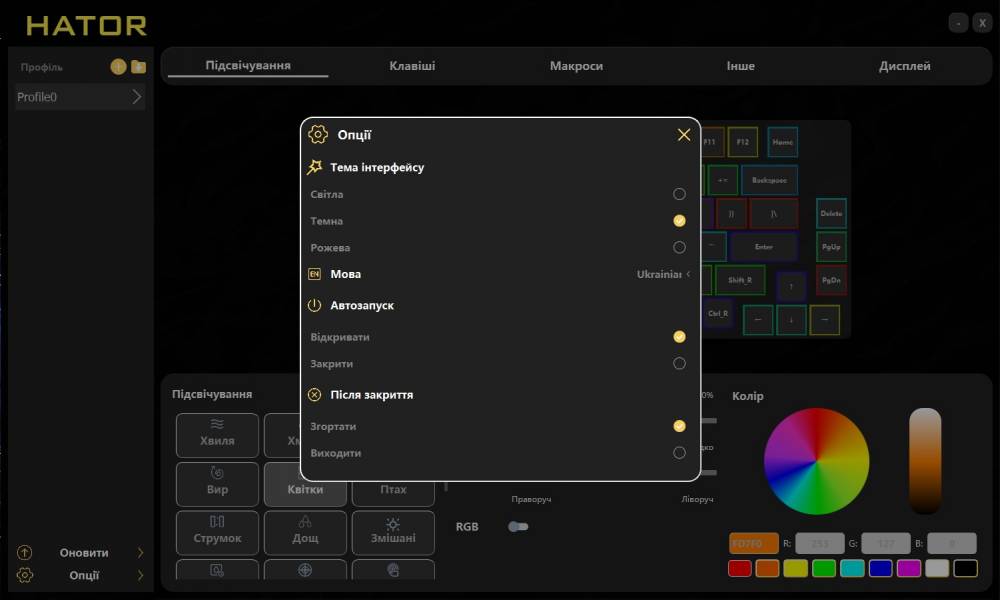Select the Світла light theme option
The image size is (1000, 600).
click(679, 194)
